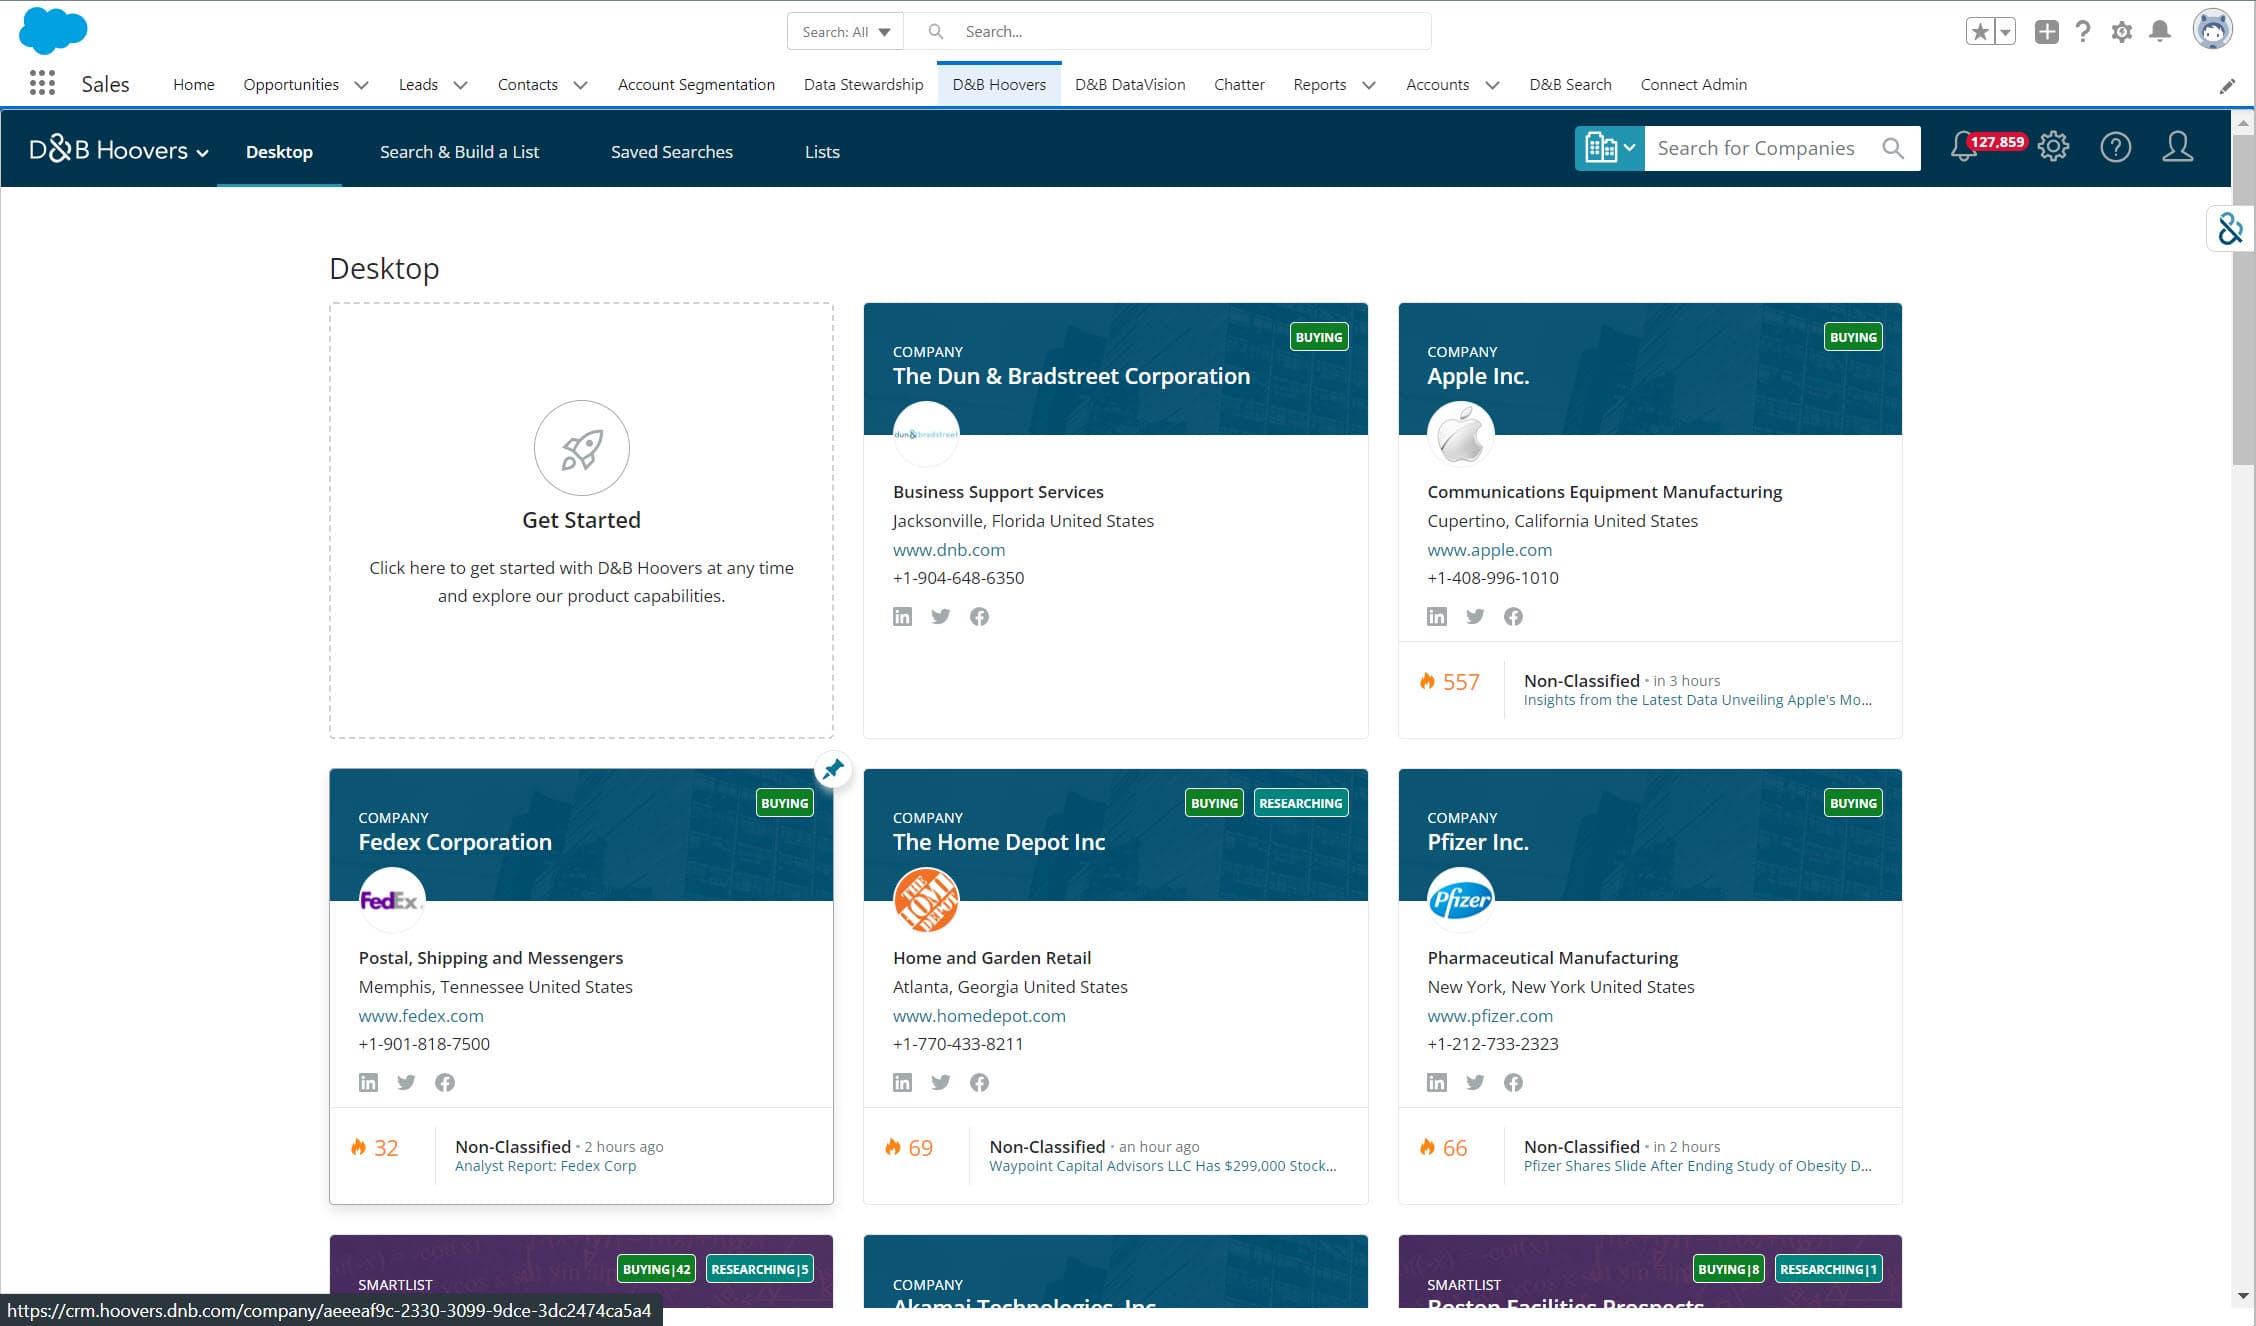Open the Connect Admin nav tab
This screenshot has width=2256, height=1326.
coord(1693,85)
